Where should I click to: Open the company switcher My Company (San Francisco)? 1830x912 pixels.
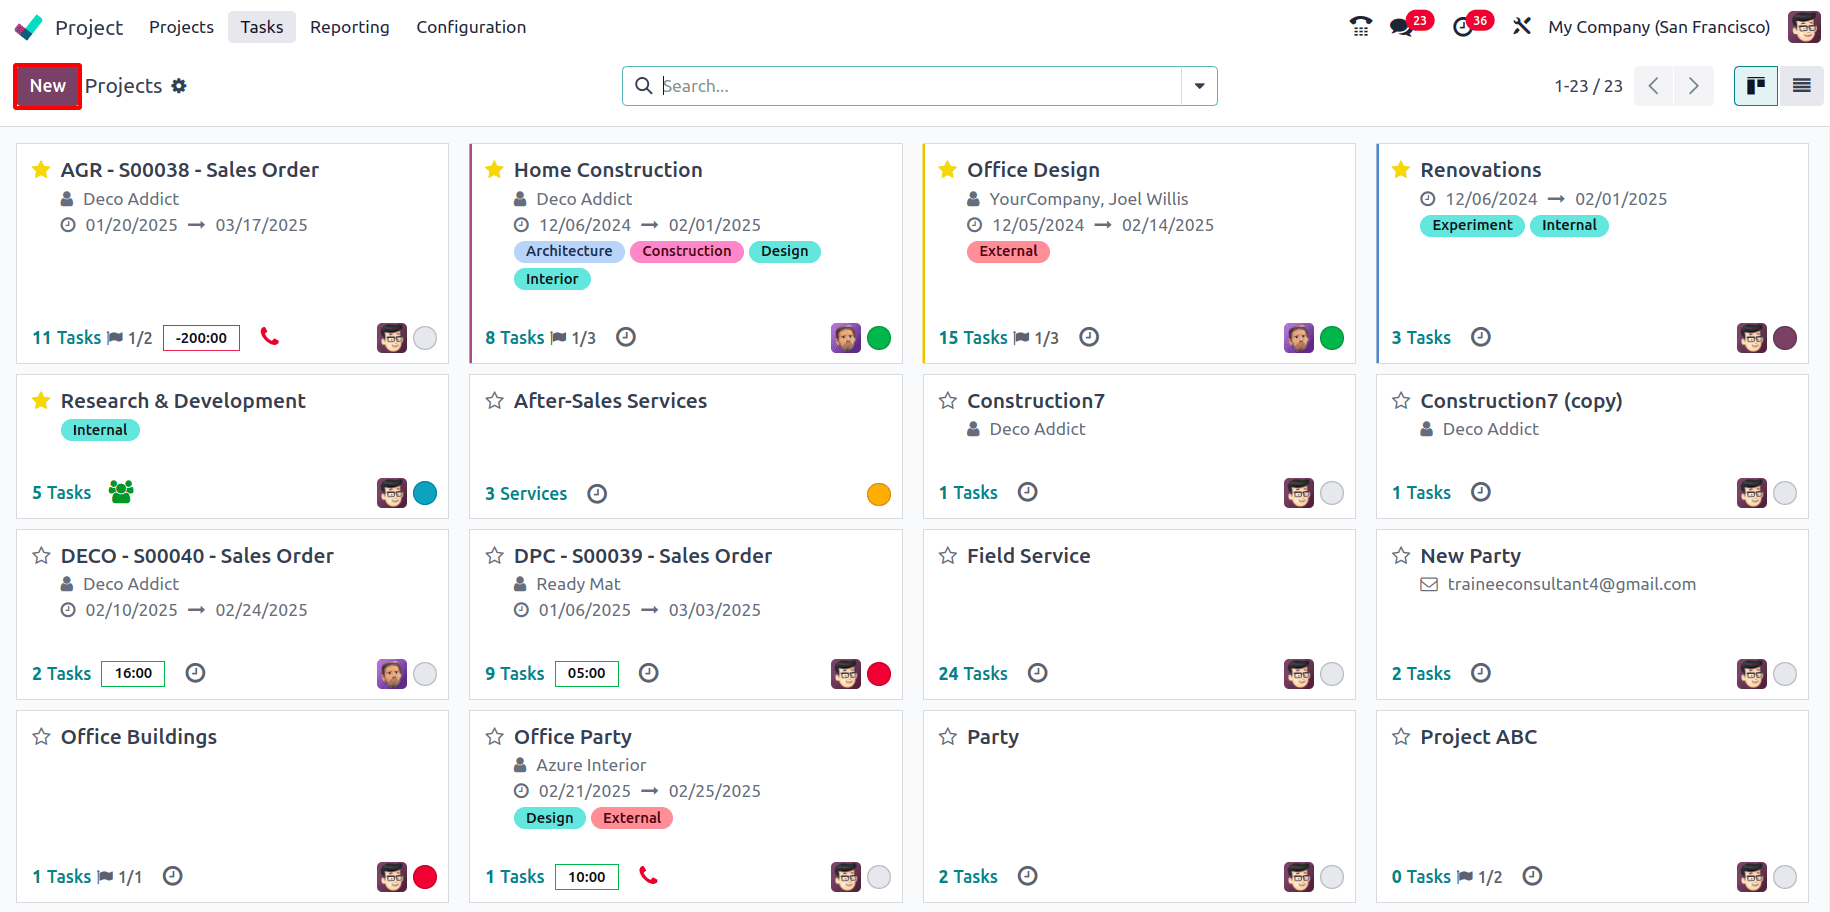(1659, 27)
